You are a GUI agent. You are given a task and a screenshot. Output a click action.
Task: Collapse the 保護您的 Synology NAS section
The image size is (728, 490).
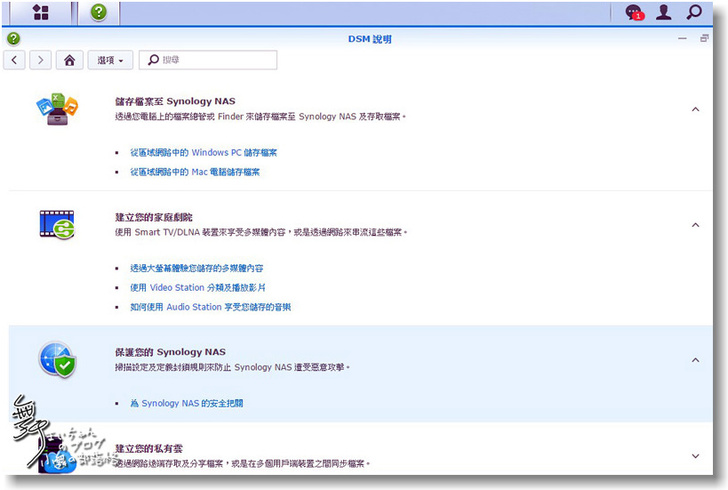(x=695, y=360)
